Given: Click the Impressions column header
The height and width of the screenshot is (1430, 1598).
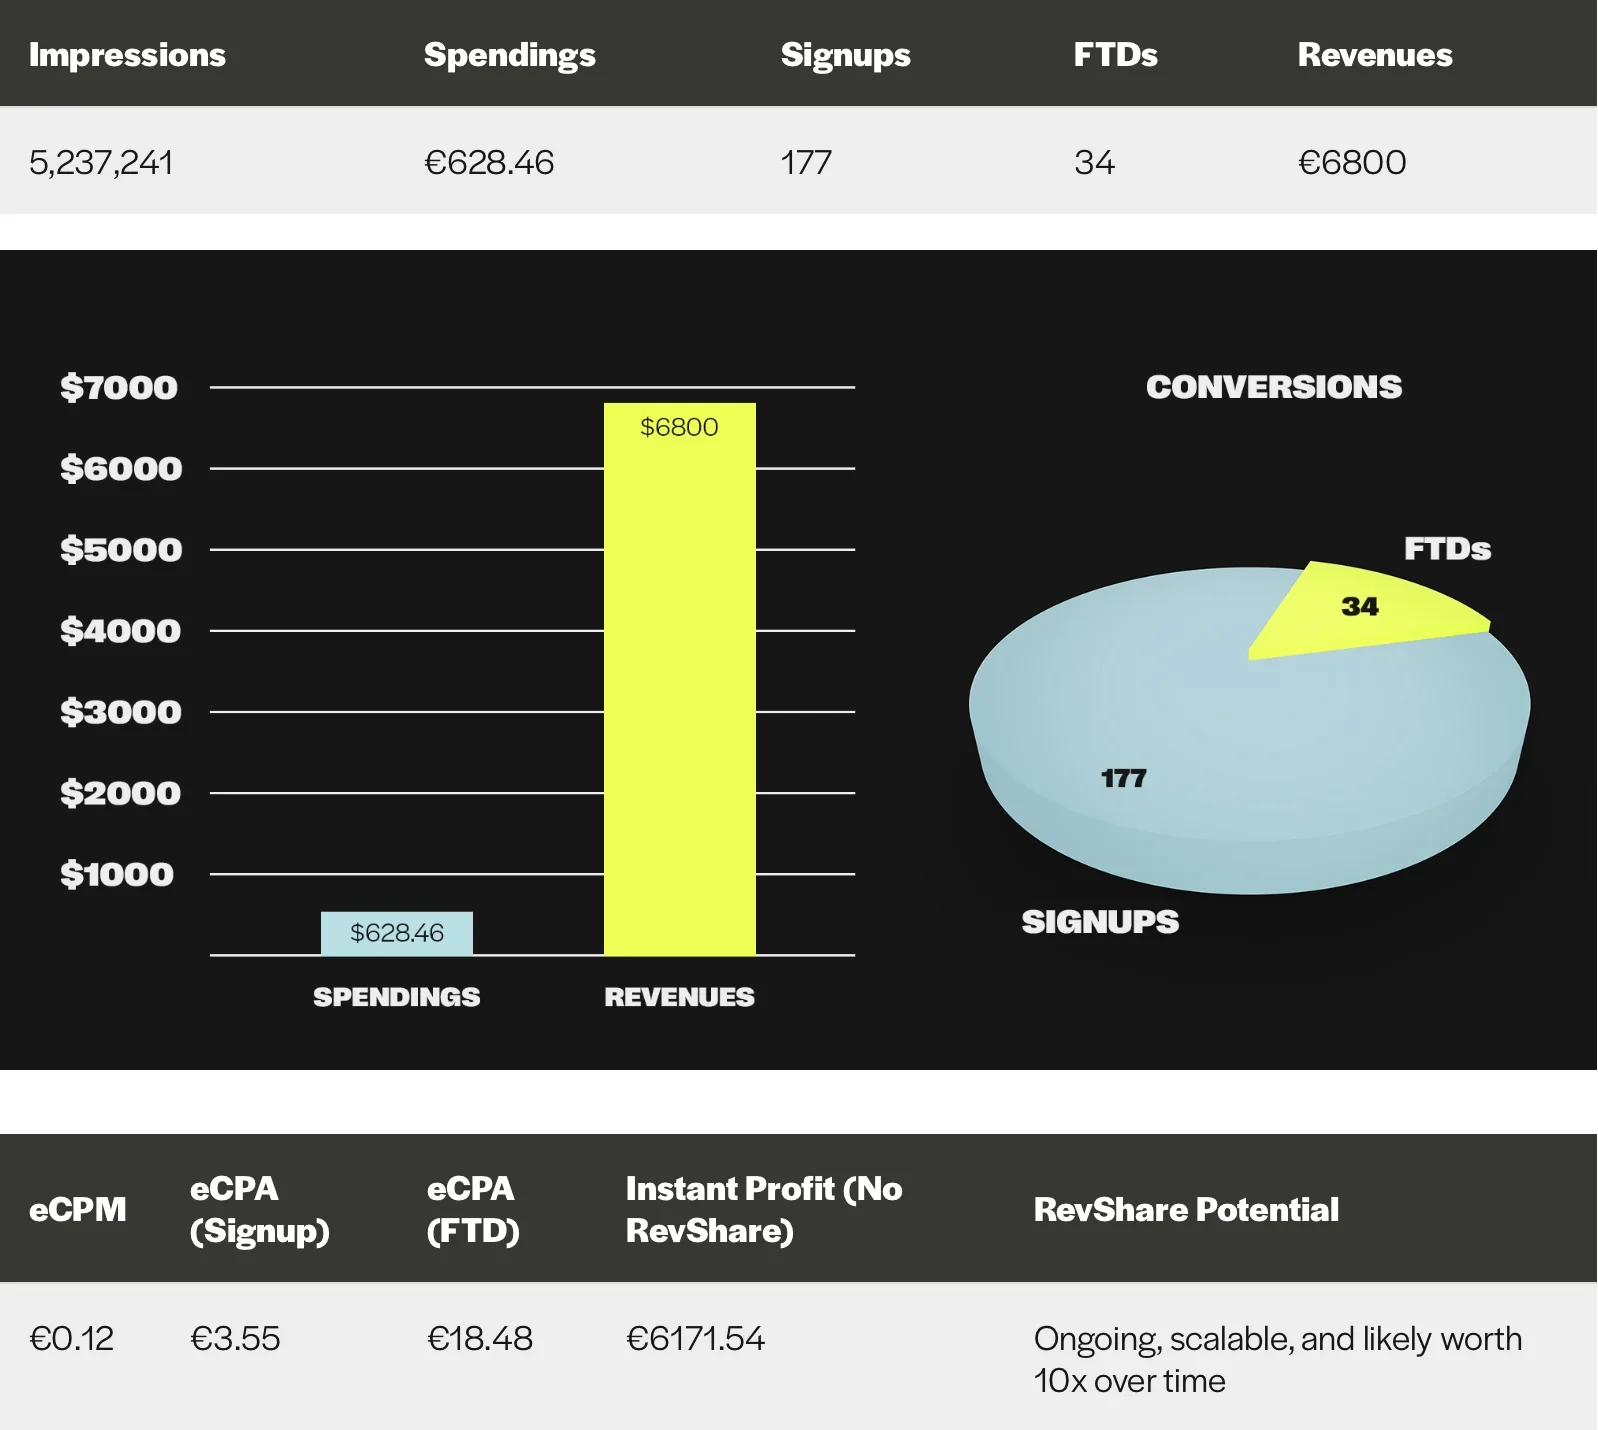Looking at the screenshot, I should coord(127,55).
